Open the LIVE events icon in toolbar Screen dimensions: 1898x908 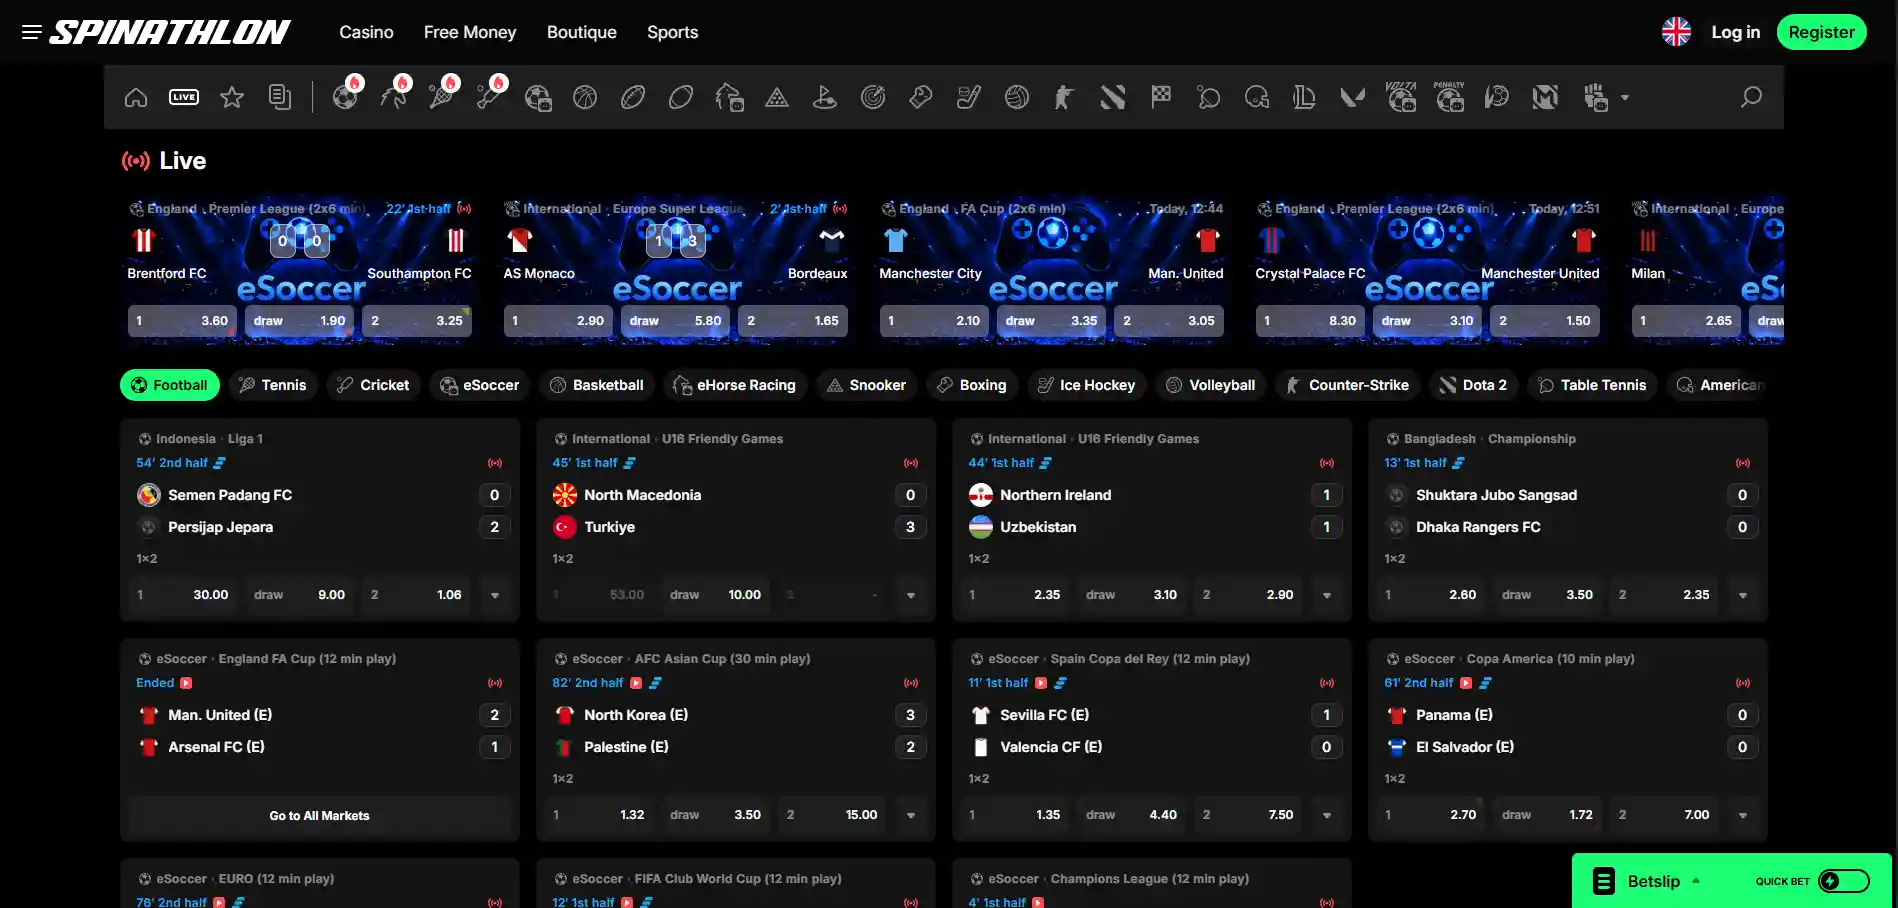[184, 97]
